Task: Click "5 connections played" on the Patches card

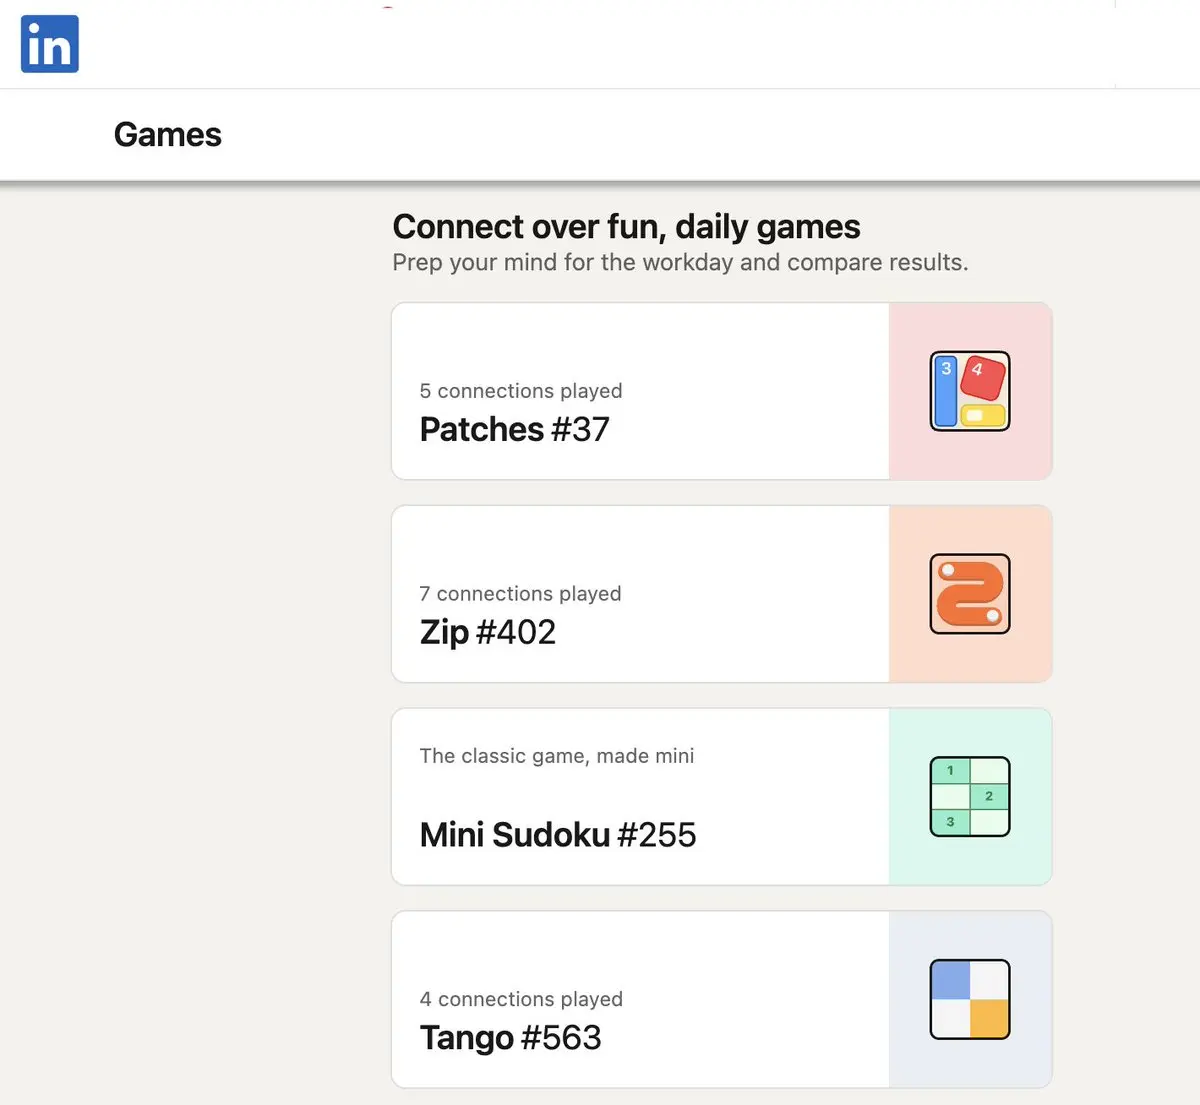Action: point(520,391)
